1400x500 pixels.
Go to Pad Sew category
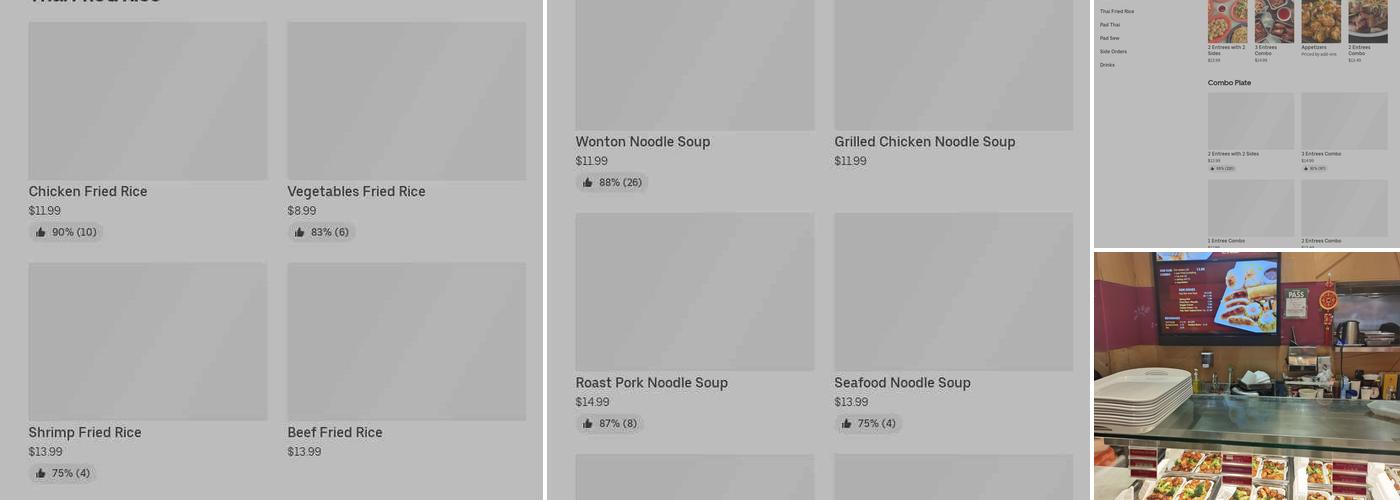(x=1110, y=38)
